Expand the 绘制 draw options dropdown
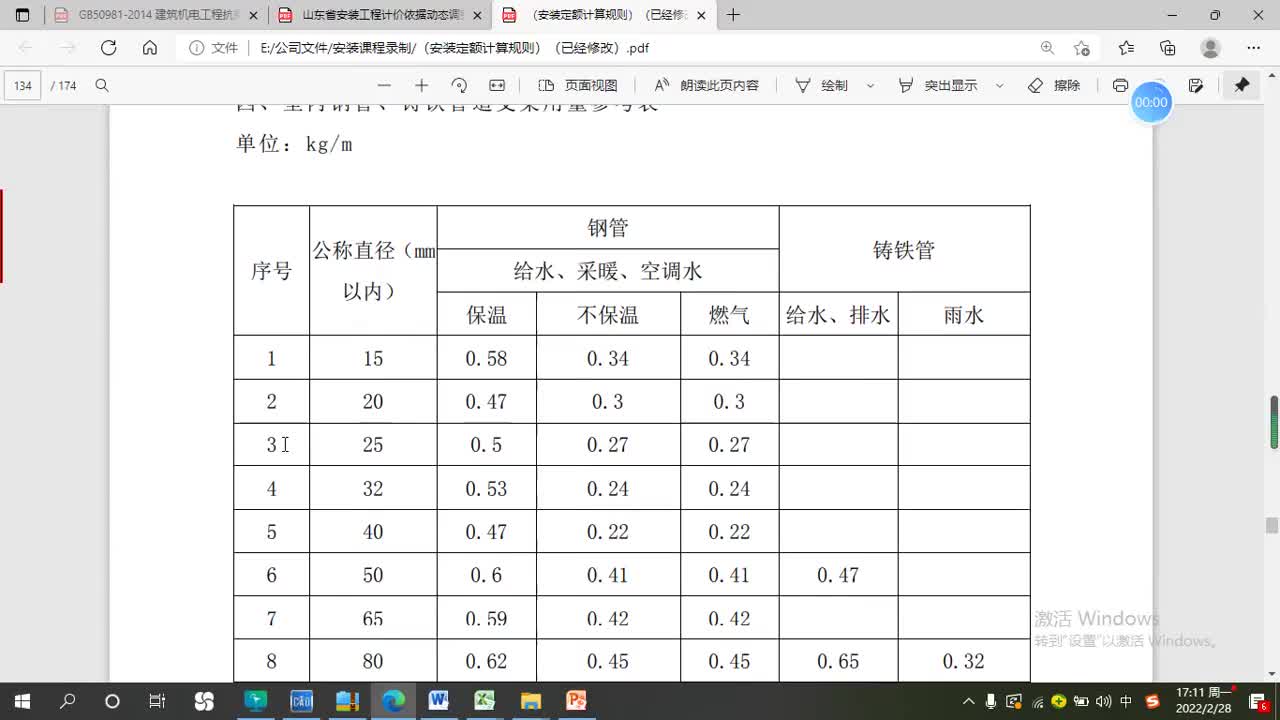Viewport: 1280px width, 720px height. click(870, 86)
